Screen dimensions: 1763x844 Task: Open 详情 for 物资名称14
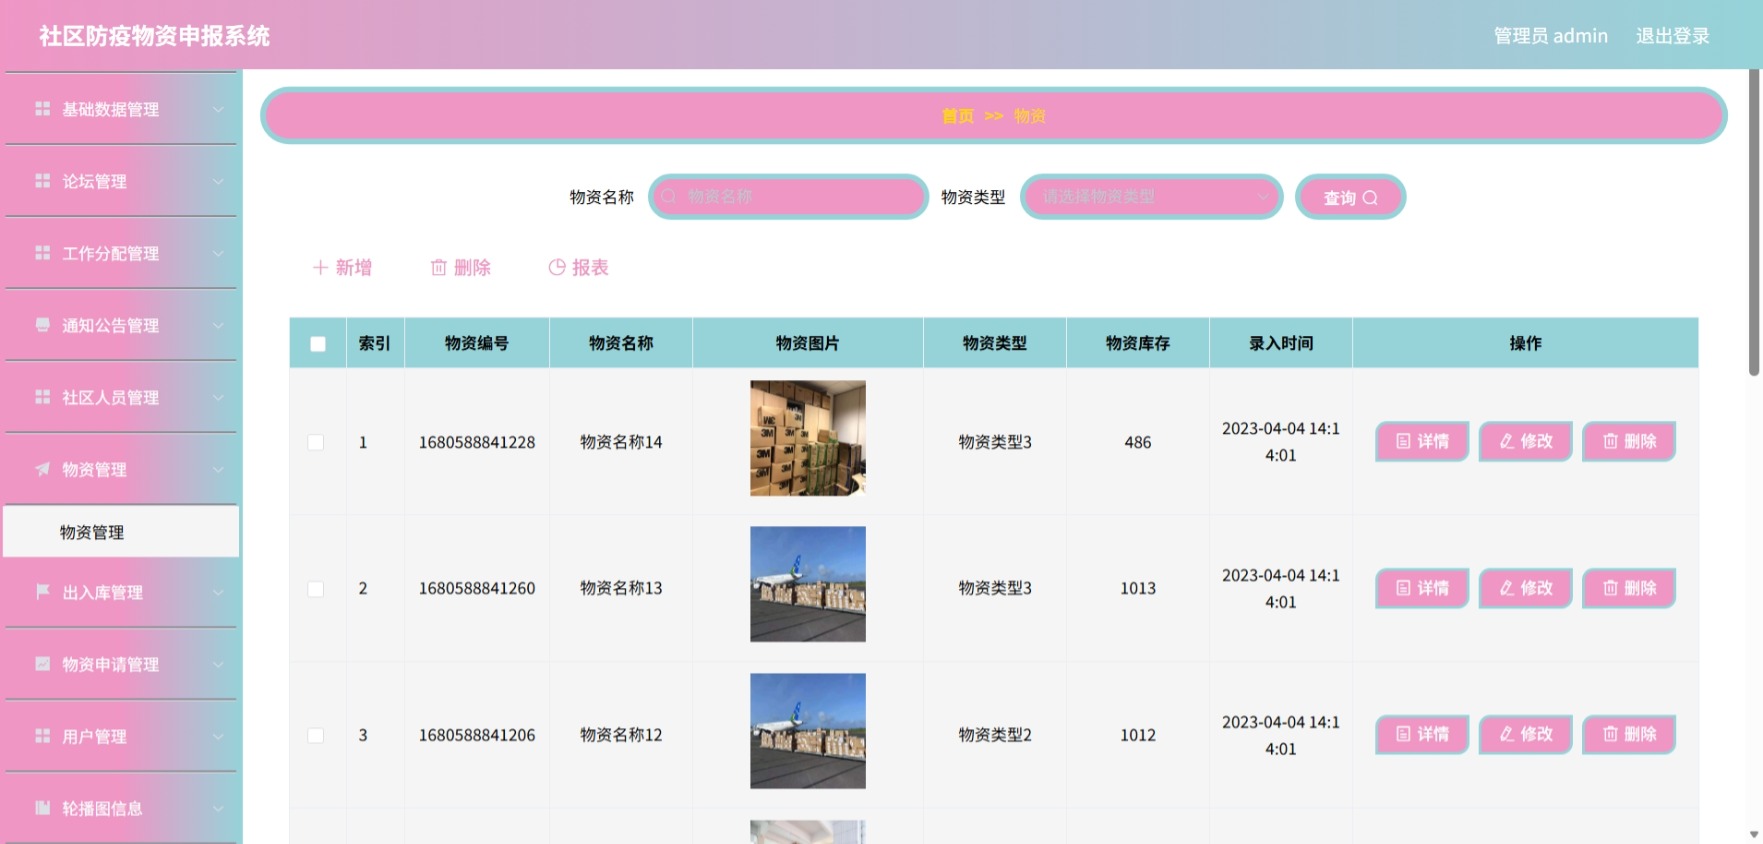pyautogui.click(x=1422, y=441)
